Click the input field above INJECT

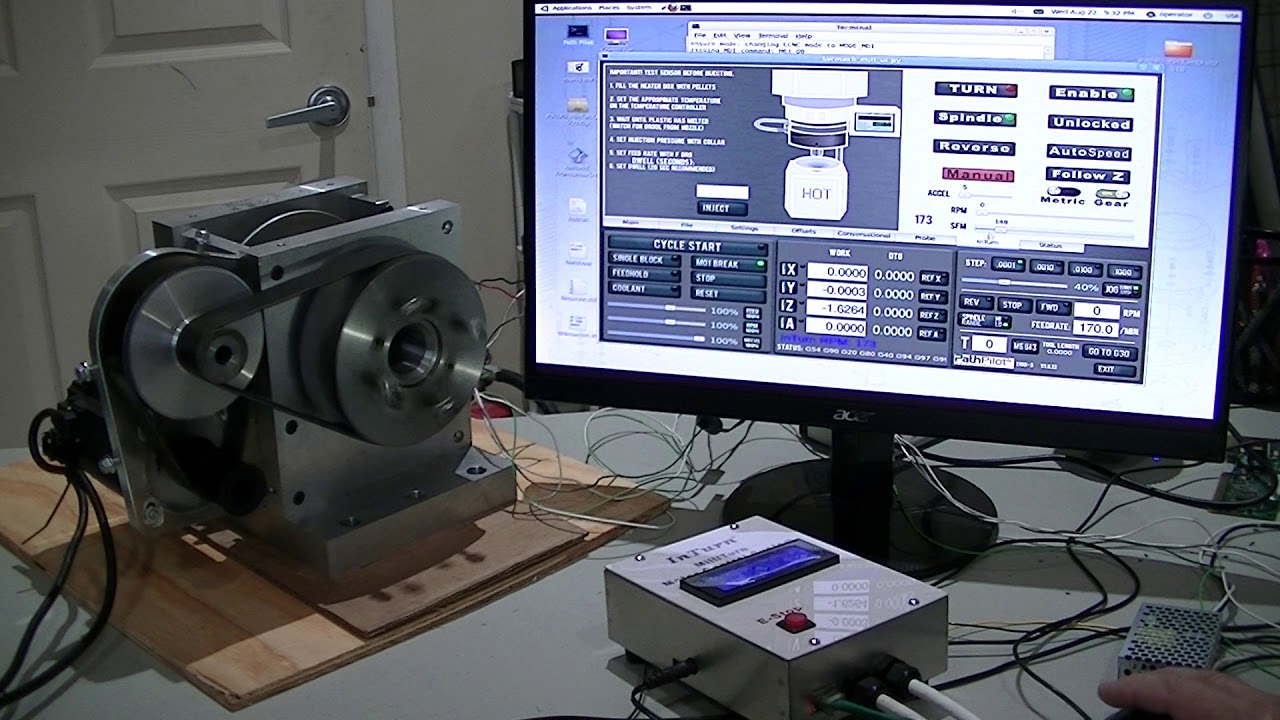722,192
